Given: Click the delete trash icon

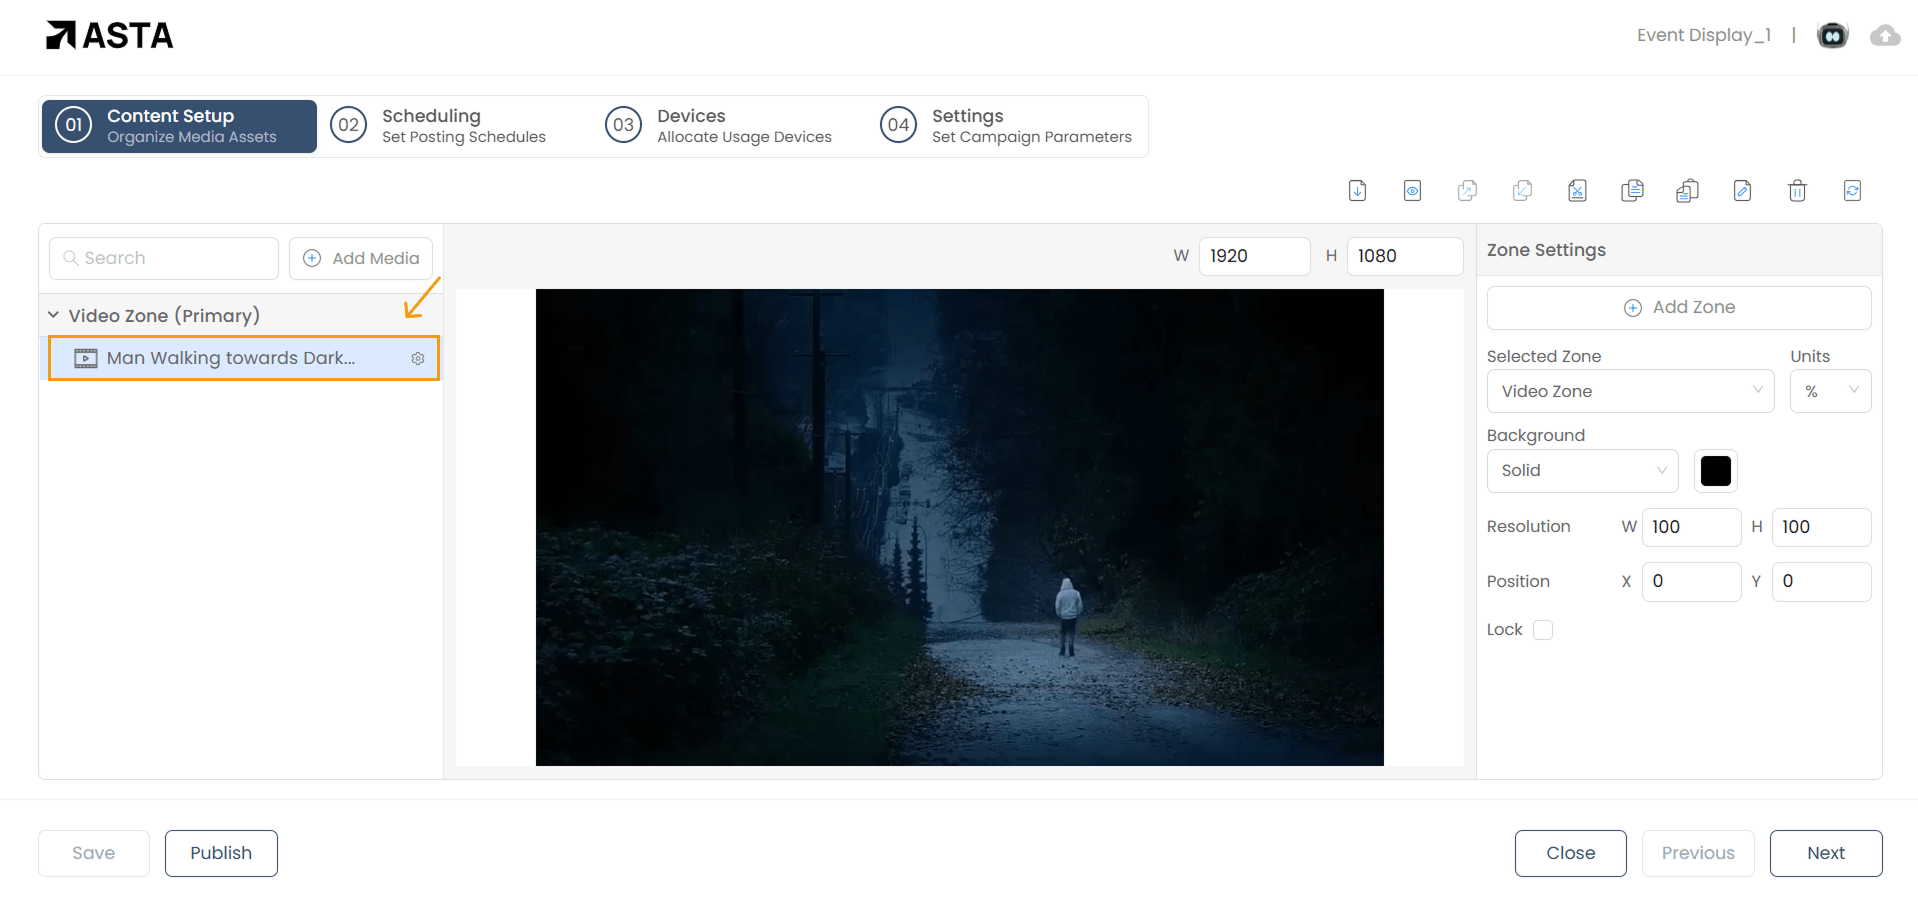Looking at the screenshot, I should pyautogui.click(x=1797, y=190).
